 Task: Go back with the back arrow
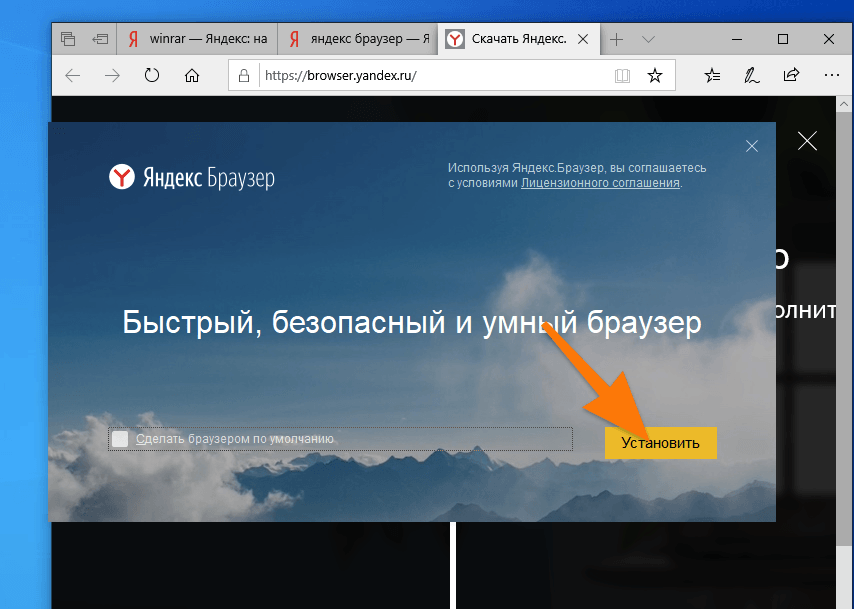72,76
